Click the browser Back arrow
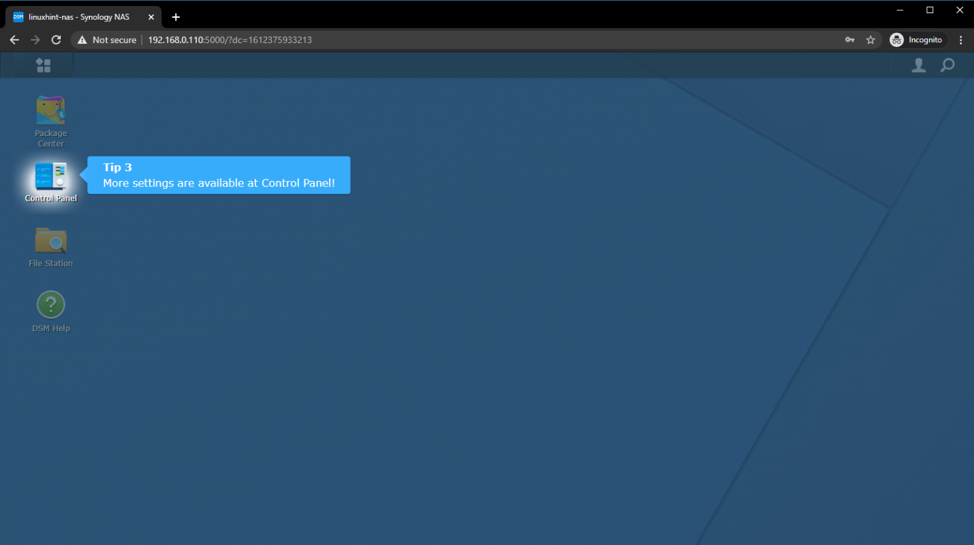The image size is (974, 545). [14, 40]
